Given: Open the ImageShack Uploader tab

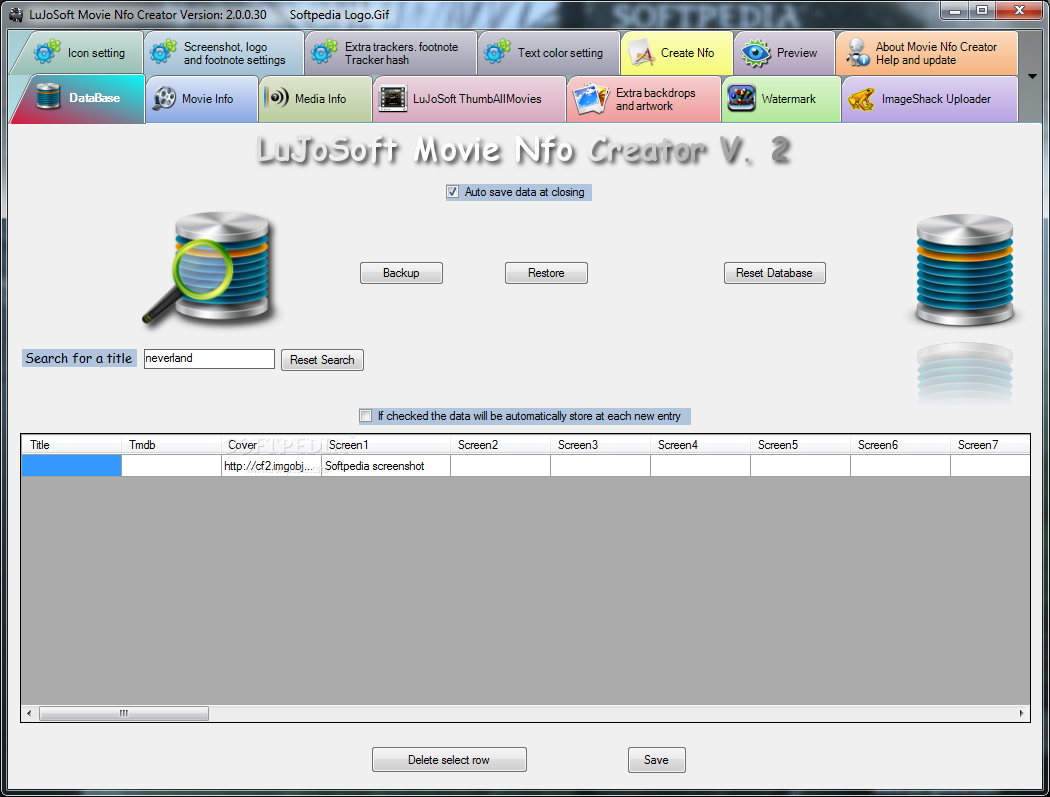Looking at the screenshot, I should (929, 99).
